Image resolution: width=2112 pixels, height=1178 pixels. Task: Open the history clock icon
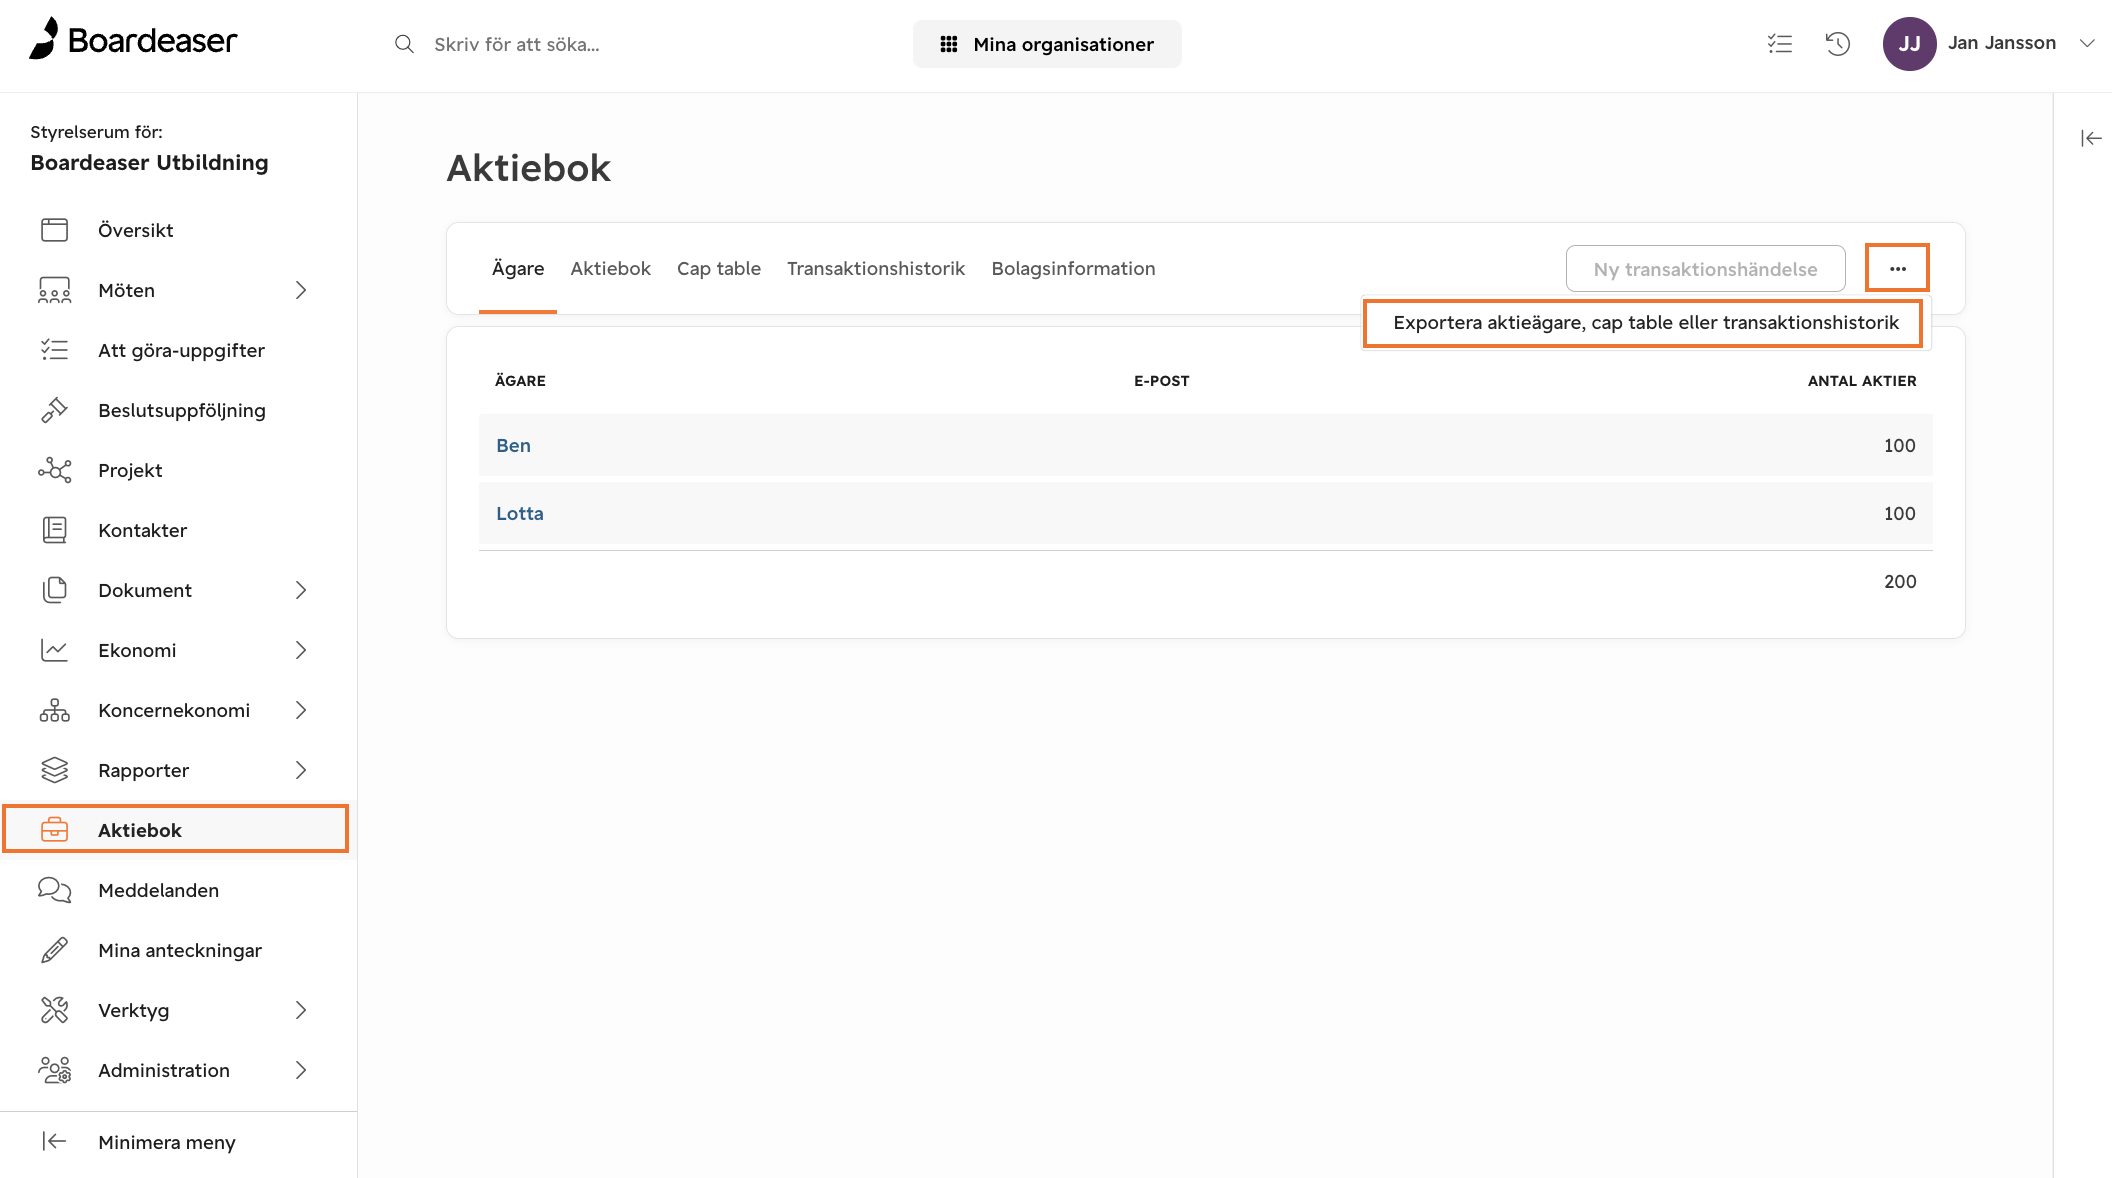click(x=1838, y=44)
